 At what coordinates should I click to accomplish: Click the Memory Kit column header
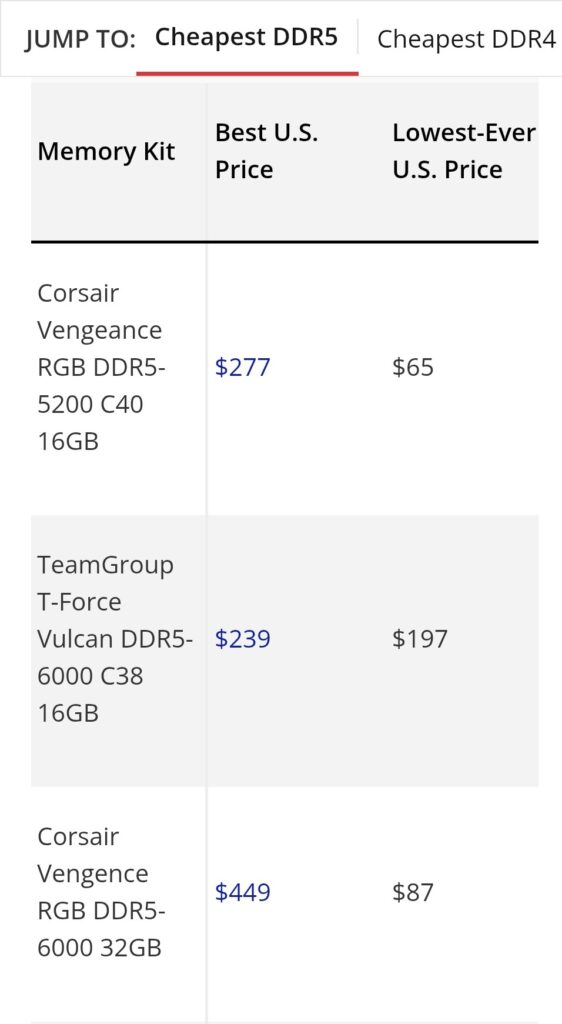[106, 152]
